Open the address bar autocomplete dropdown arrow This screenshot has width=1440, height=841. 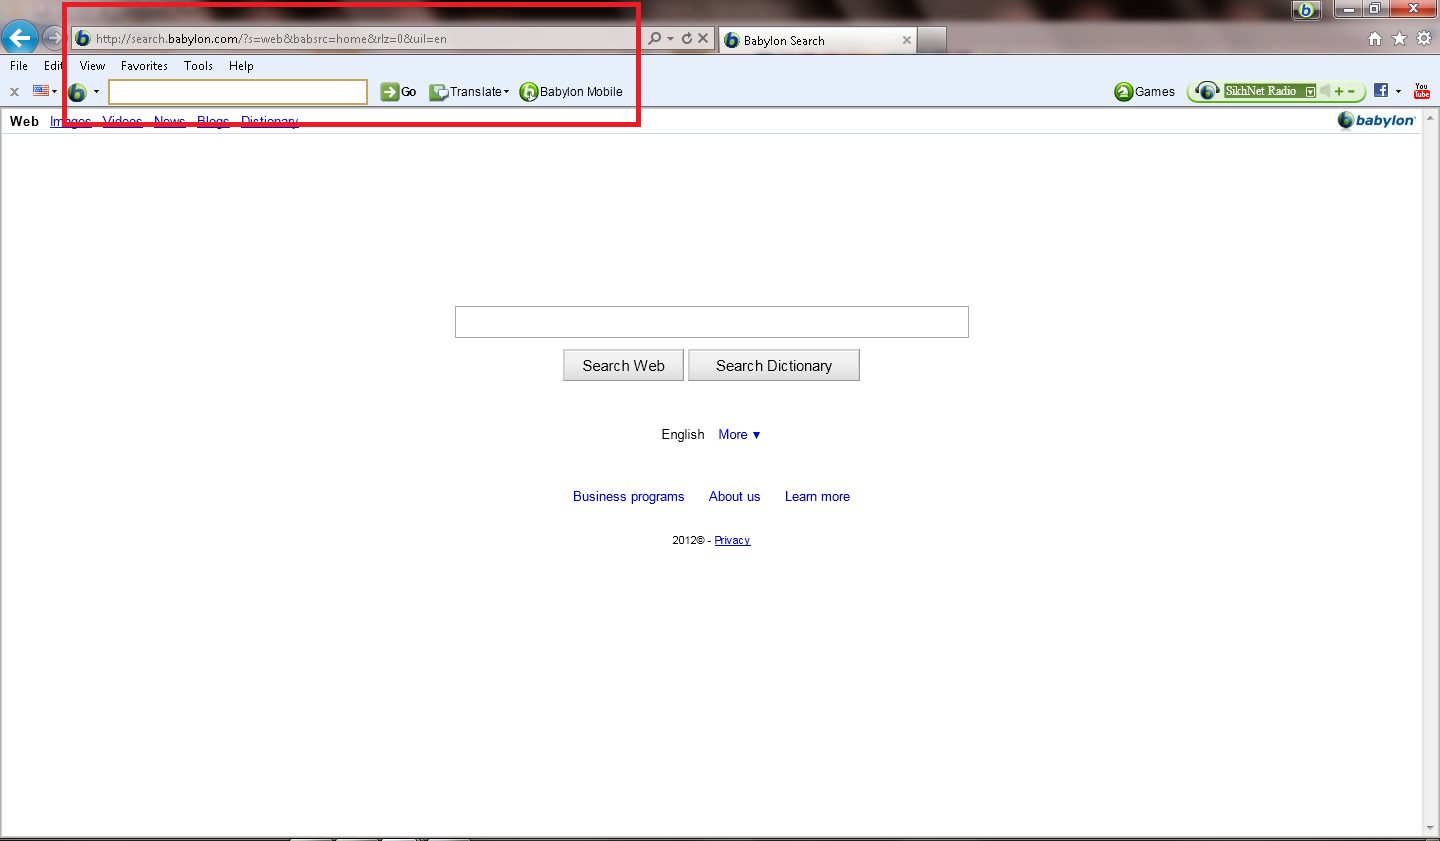pos(670,39)
